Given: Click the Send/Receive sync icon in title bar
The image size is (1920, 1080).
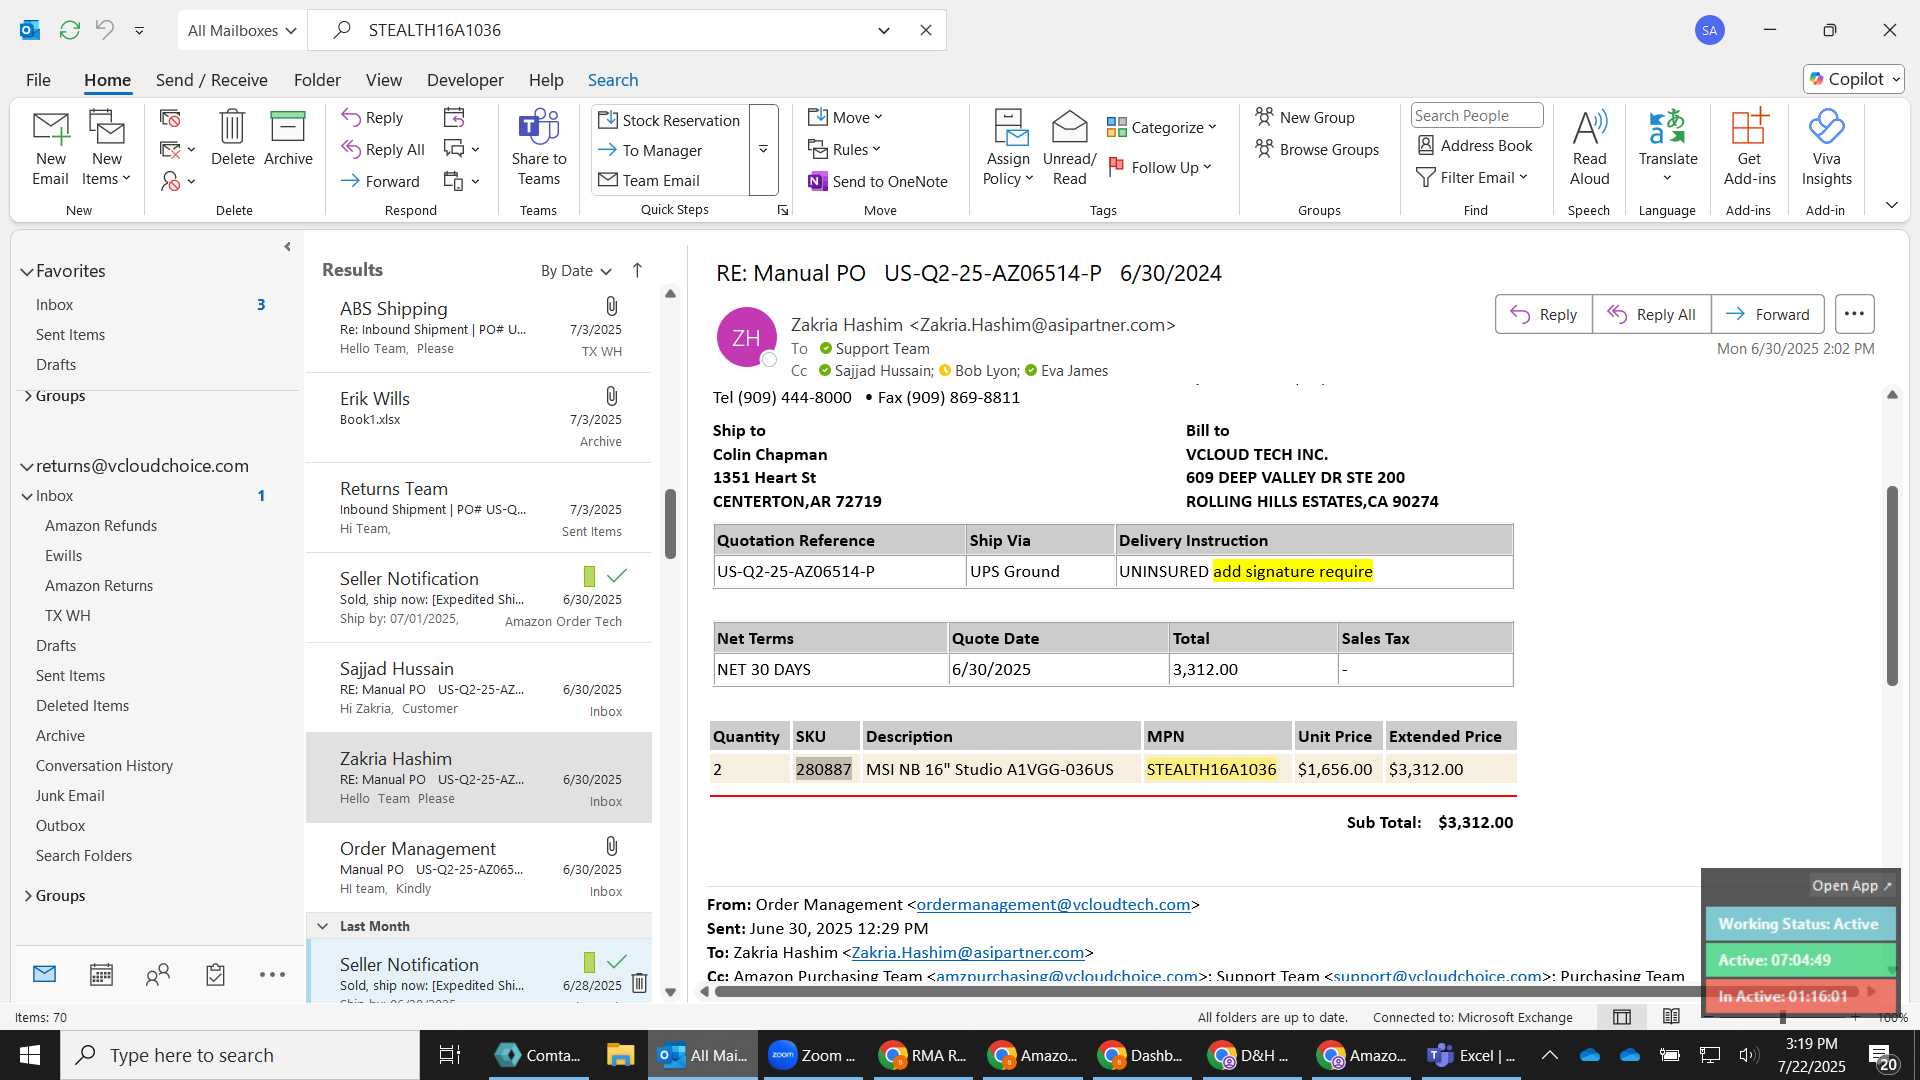Looking at the screenshot, I should coord(69,30).
